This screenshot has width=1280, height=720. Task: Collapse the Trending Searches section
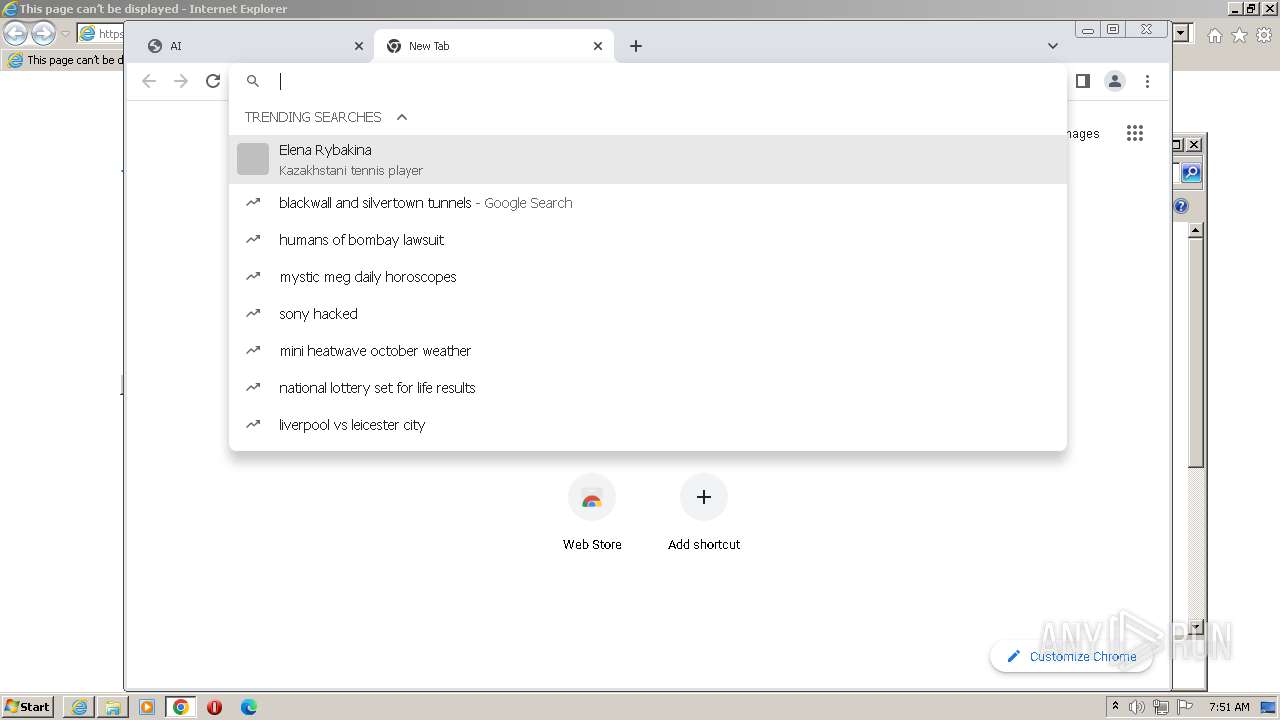tap(402, 117)
